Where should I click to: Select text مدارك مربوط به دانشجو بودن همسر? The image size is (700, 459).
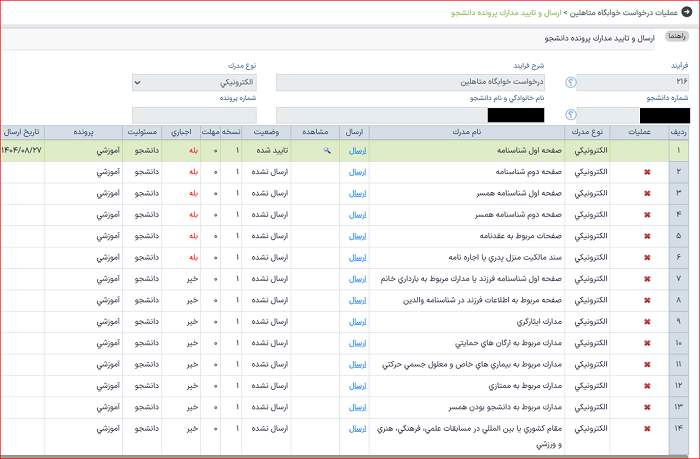pos(505,407)
